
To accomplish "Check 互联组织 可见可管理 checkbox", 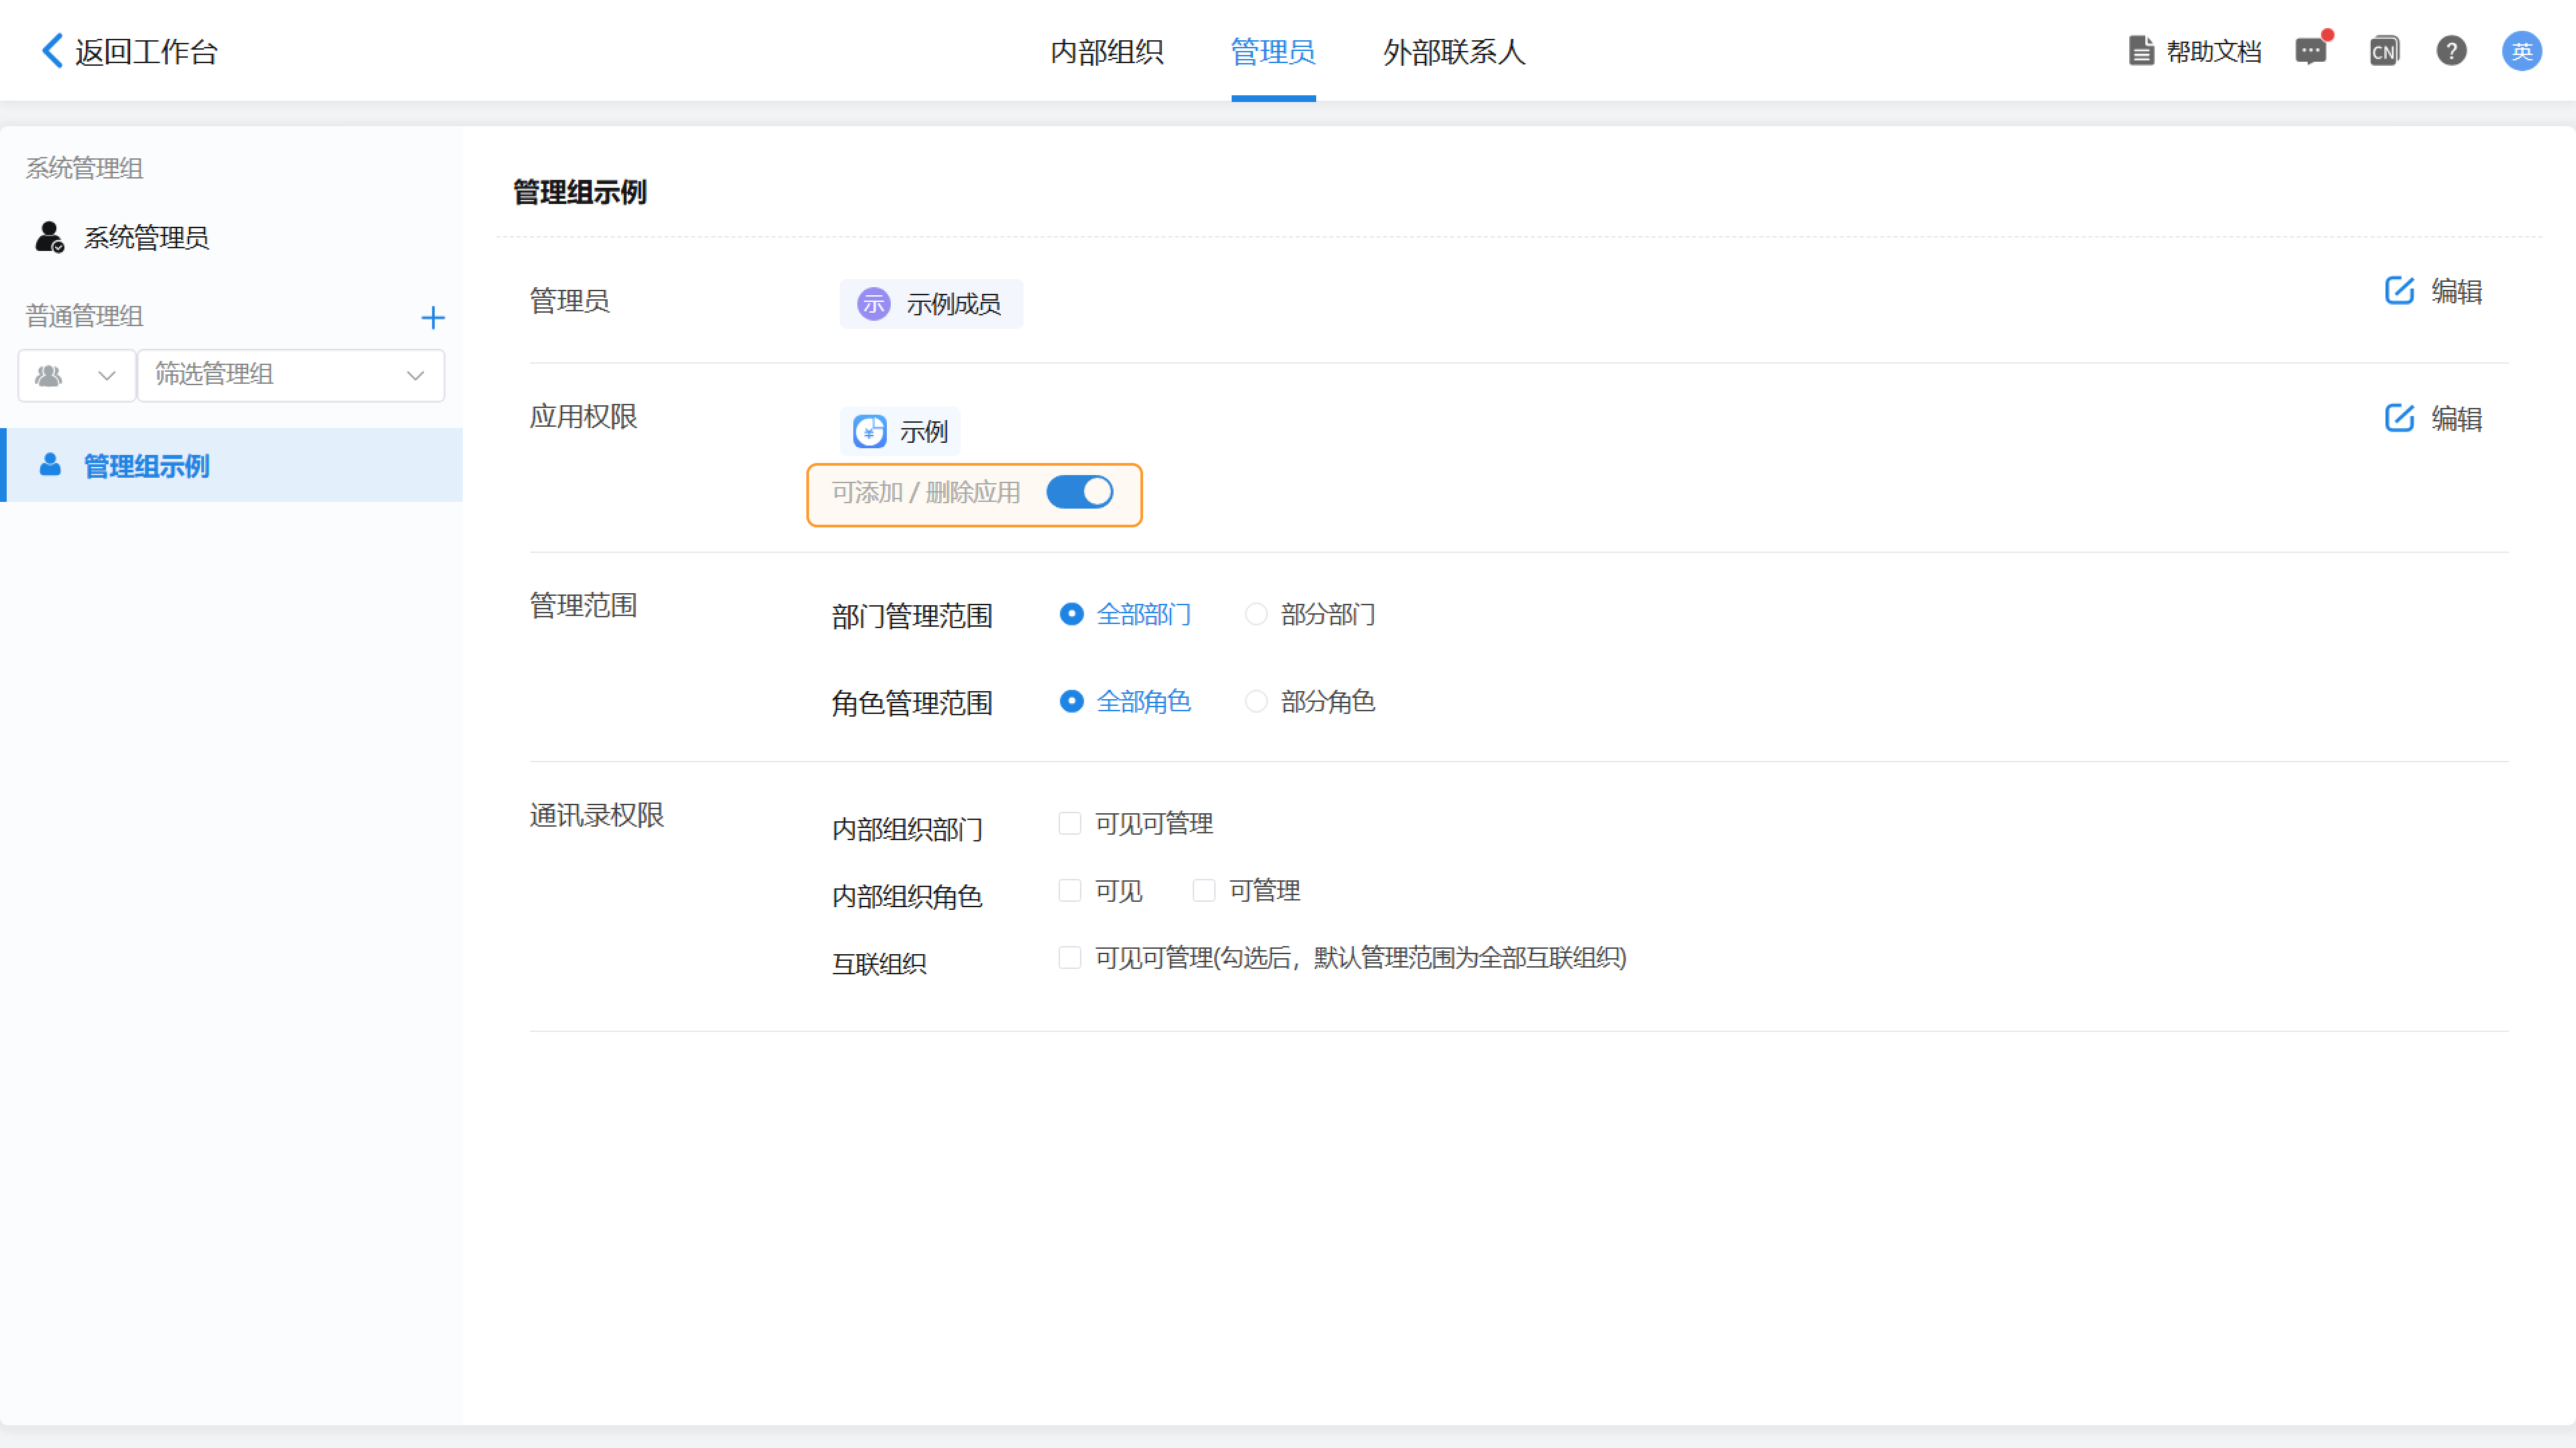I will pos(1070,957).
